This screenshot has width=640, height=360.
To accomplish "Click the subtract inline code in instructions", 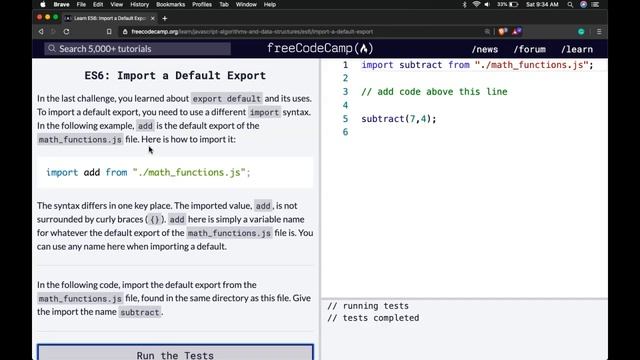I will tap(140, 312).
